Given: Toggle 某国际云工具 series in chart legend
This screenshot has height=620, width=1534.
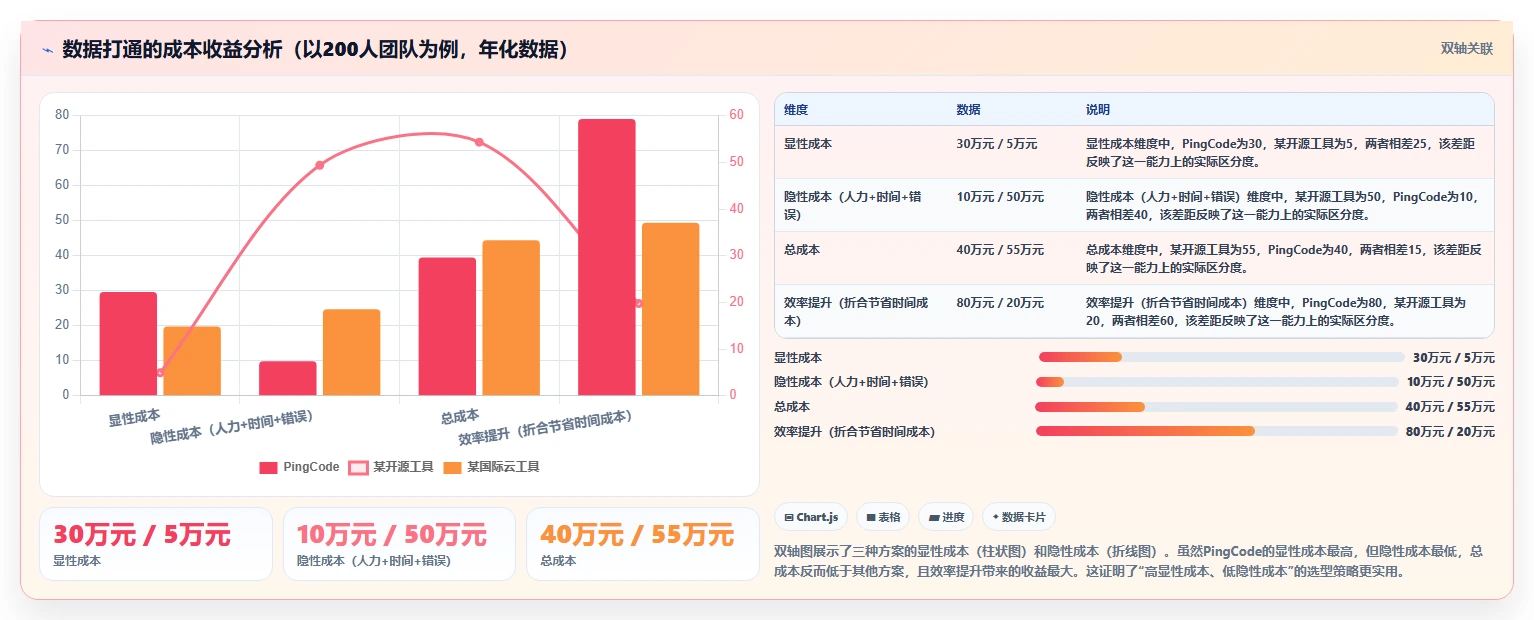Looking at the screenshot, I should tap(491, 467).
